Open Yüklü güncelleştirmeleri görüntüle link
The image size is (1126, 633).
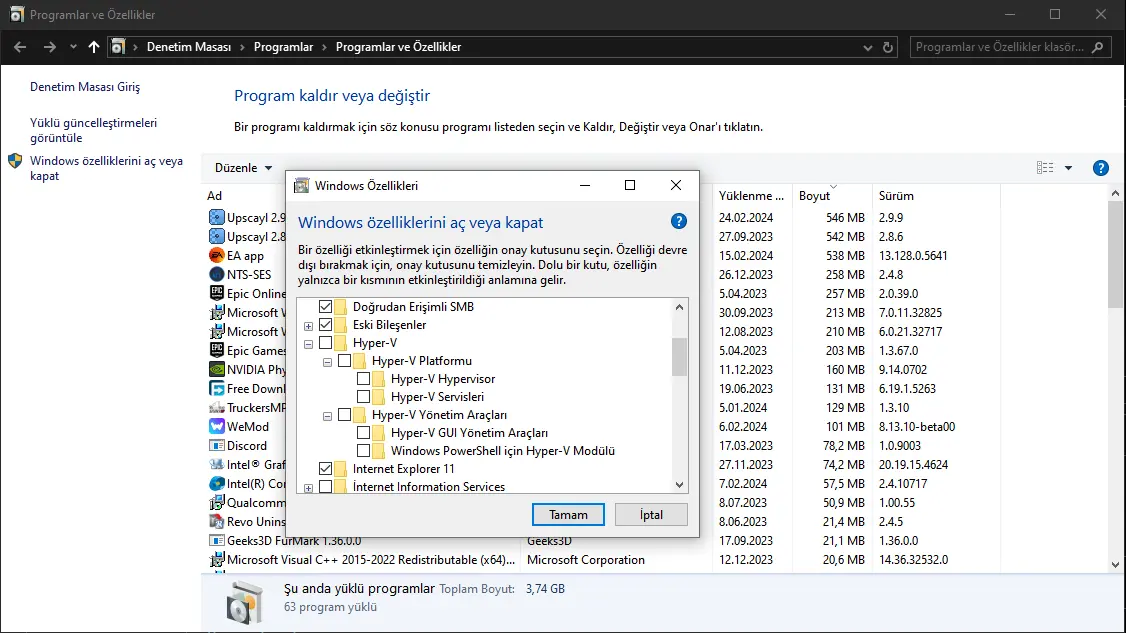(x=93, y=130)
